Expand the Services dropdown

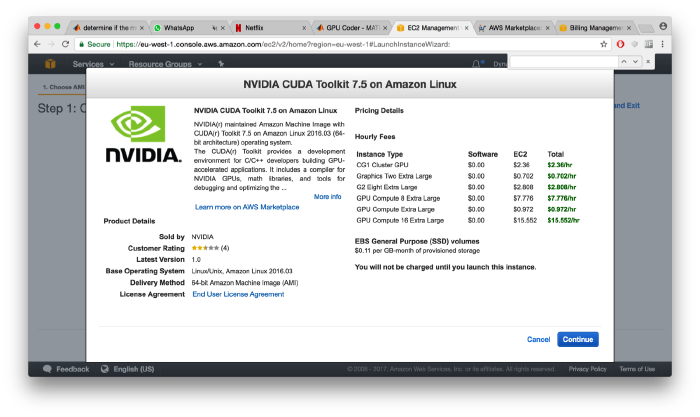(93, 64)
